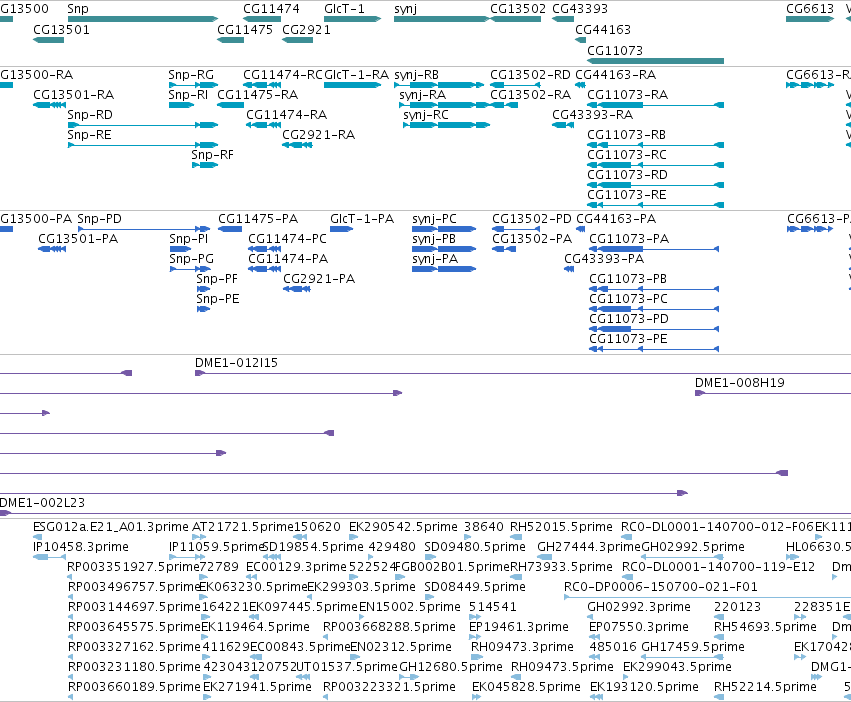This screenshot has width=851, height=702.
Task: Click the GH27444.3prime EST label
Action: click(x=589, y=547)
